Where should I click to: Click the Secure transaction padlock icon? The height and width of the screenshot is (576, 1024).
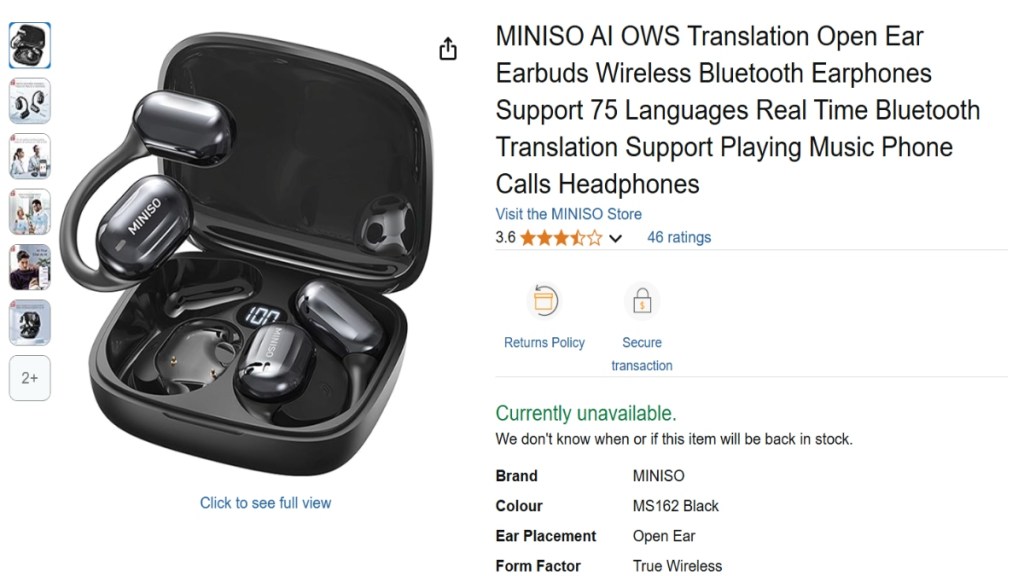tap(642, 301)
